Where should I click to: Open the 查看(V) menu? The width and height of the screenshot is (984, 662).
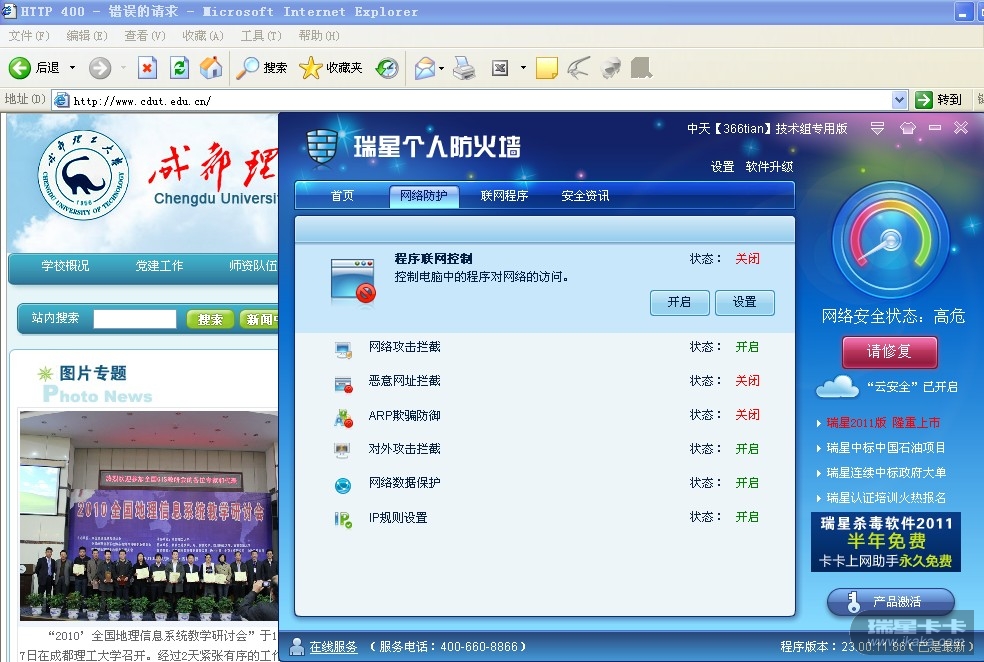(x=145, y=36)
